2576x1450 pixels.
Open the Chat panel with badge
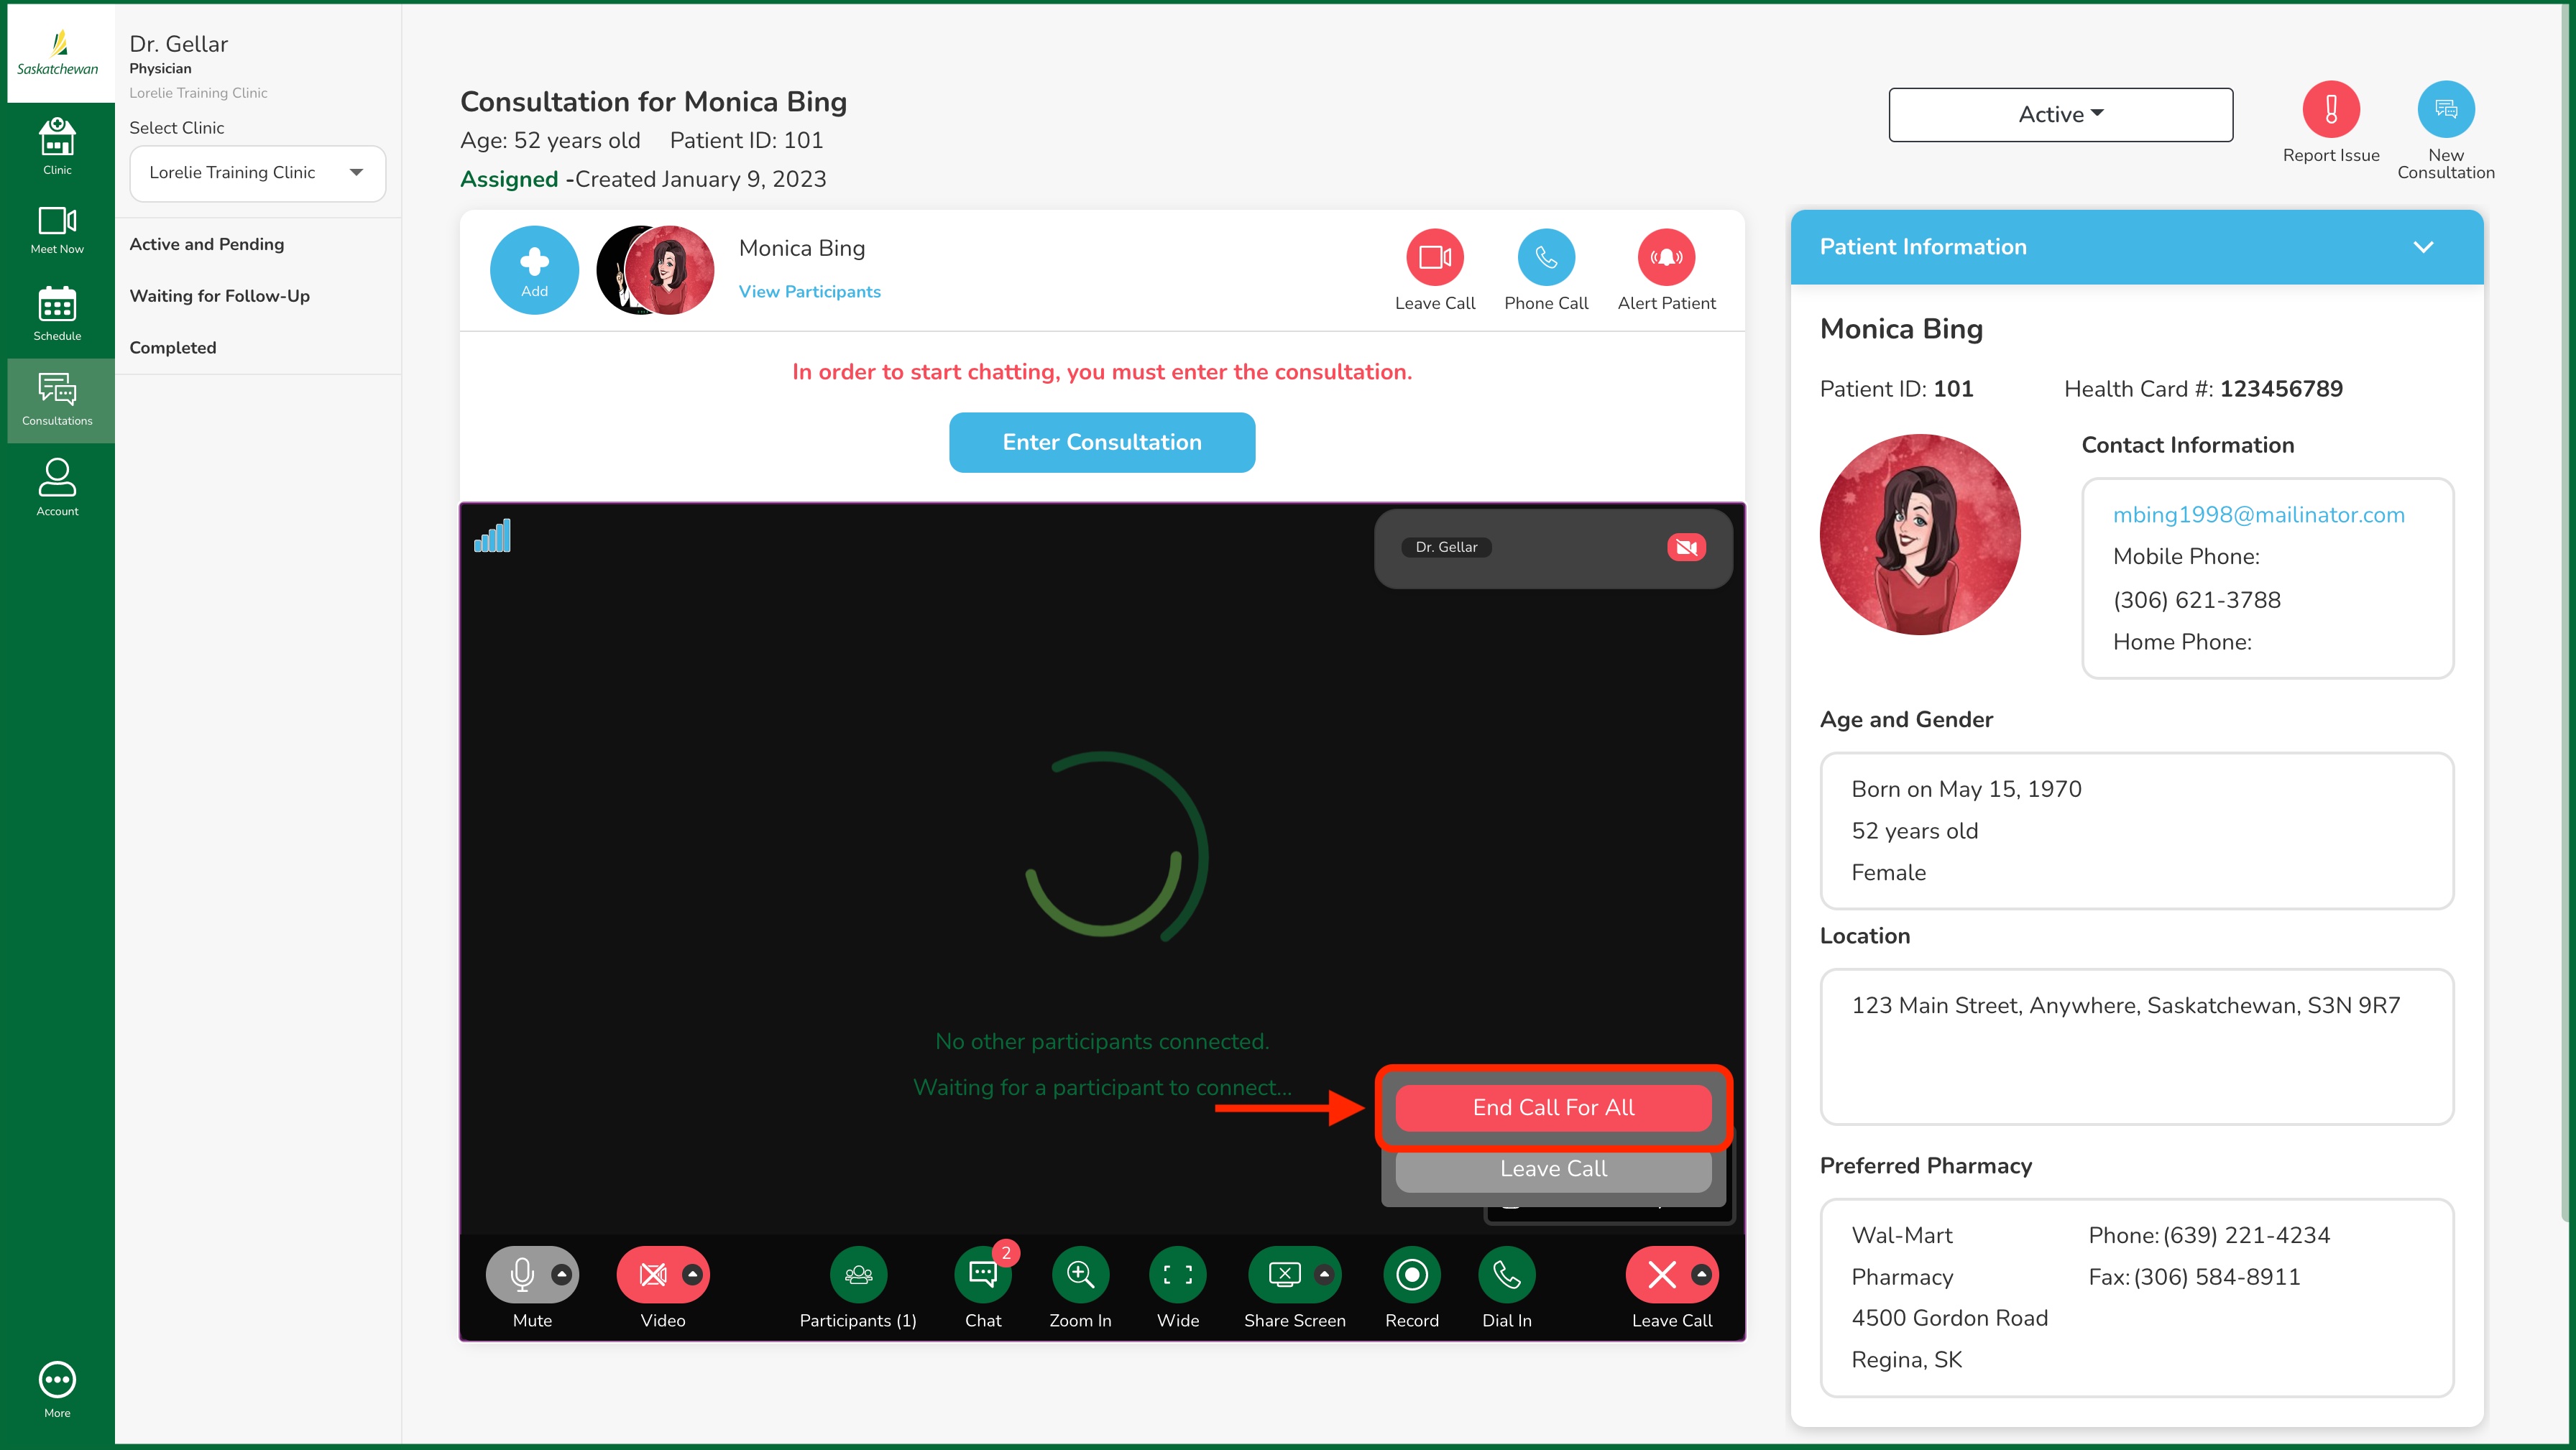click(982, 1275)
